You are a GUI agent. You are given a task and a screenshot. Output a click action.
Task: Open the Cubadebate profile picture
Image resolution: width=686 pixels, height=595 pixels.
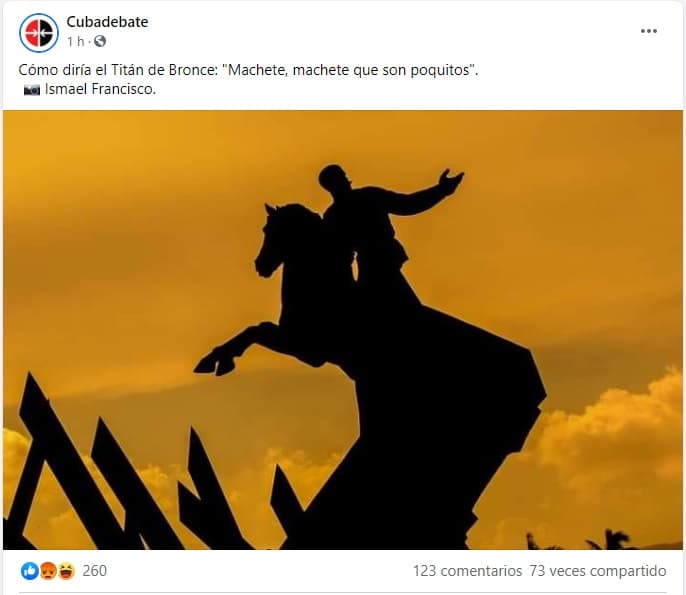(39, 32)
